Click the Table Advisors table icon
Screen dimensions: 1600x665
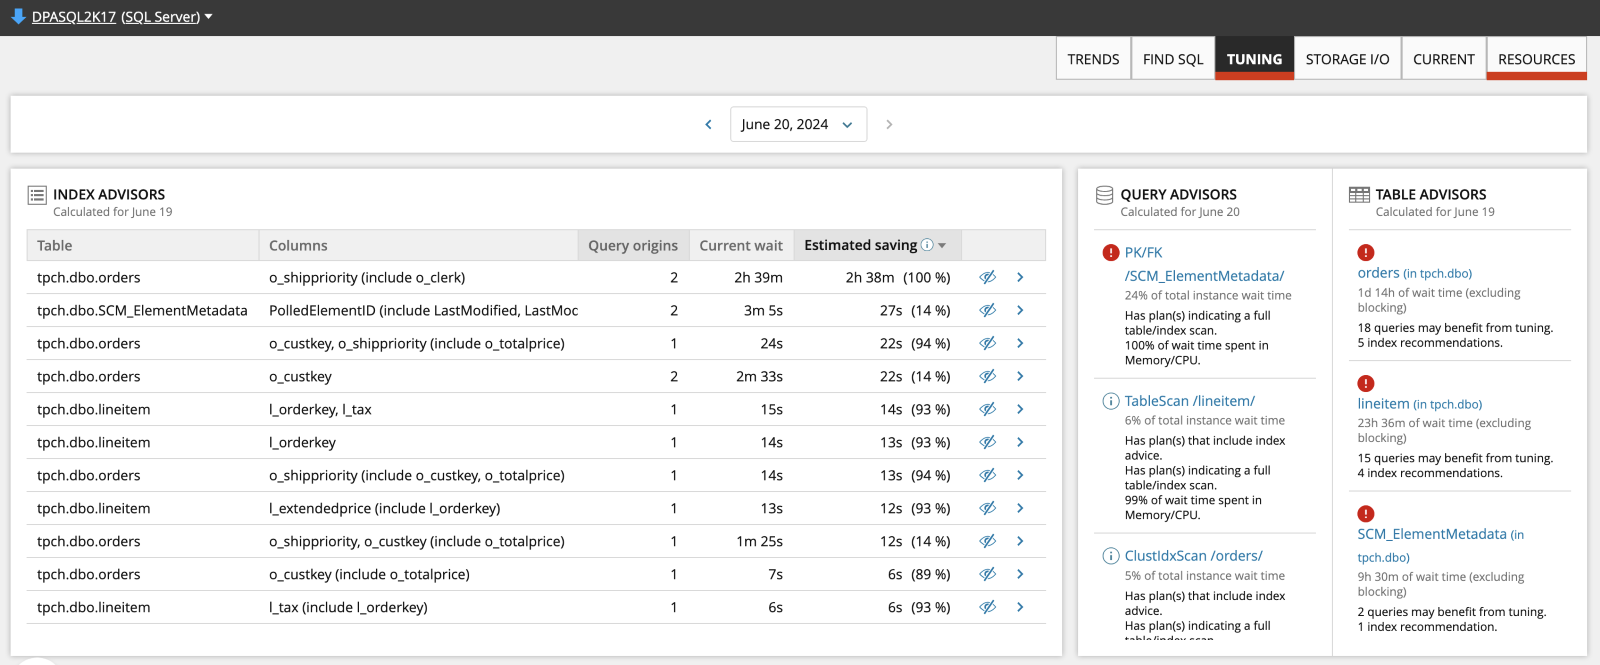pyautogui.click(x=1359, y=195)
